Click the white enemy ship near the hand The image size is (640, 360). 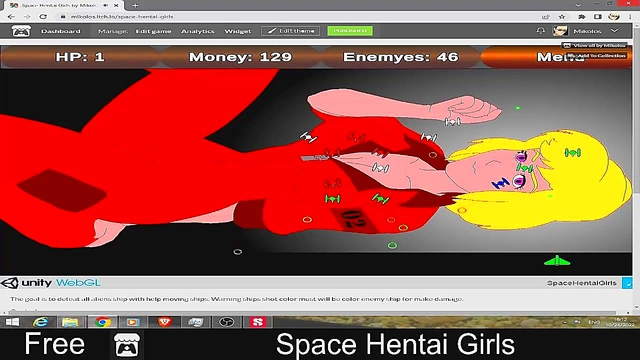coord(453,122)
